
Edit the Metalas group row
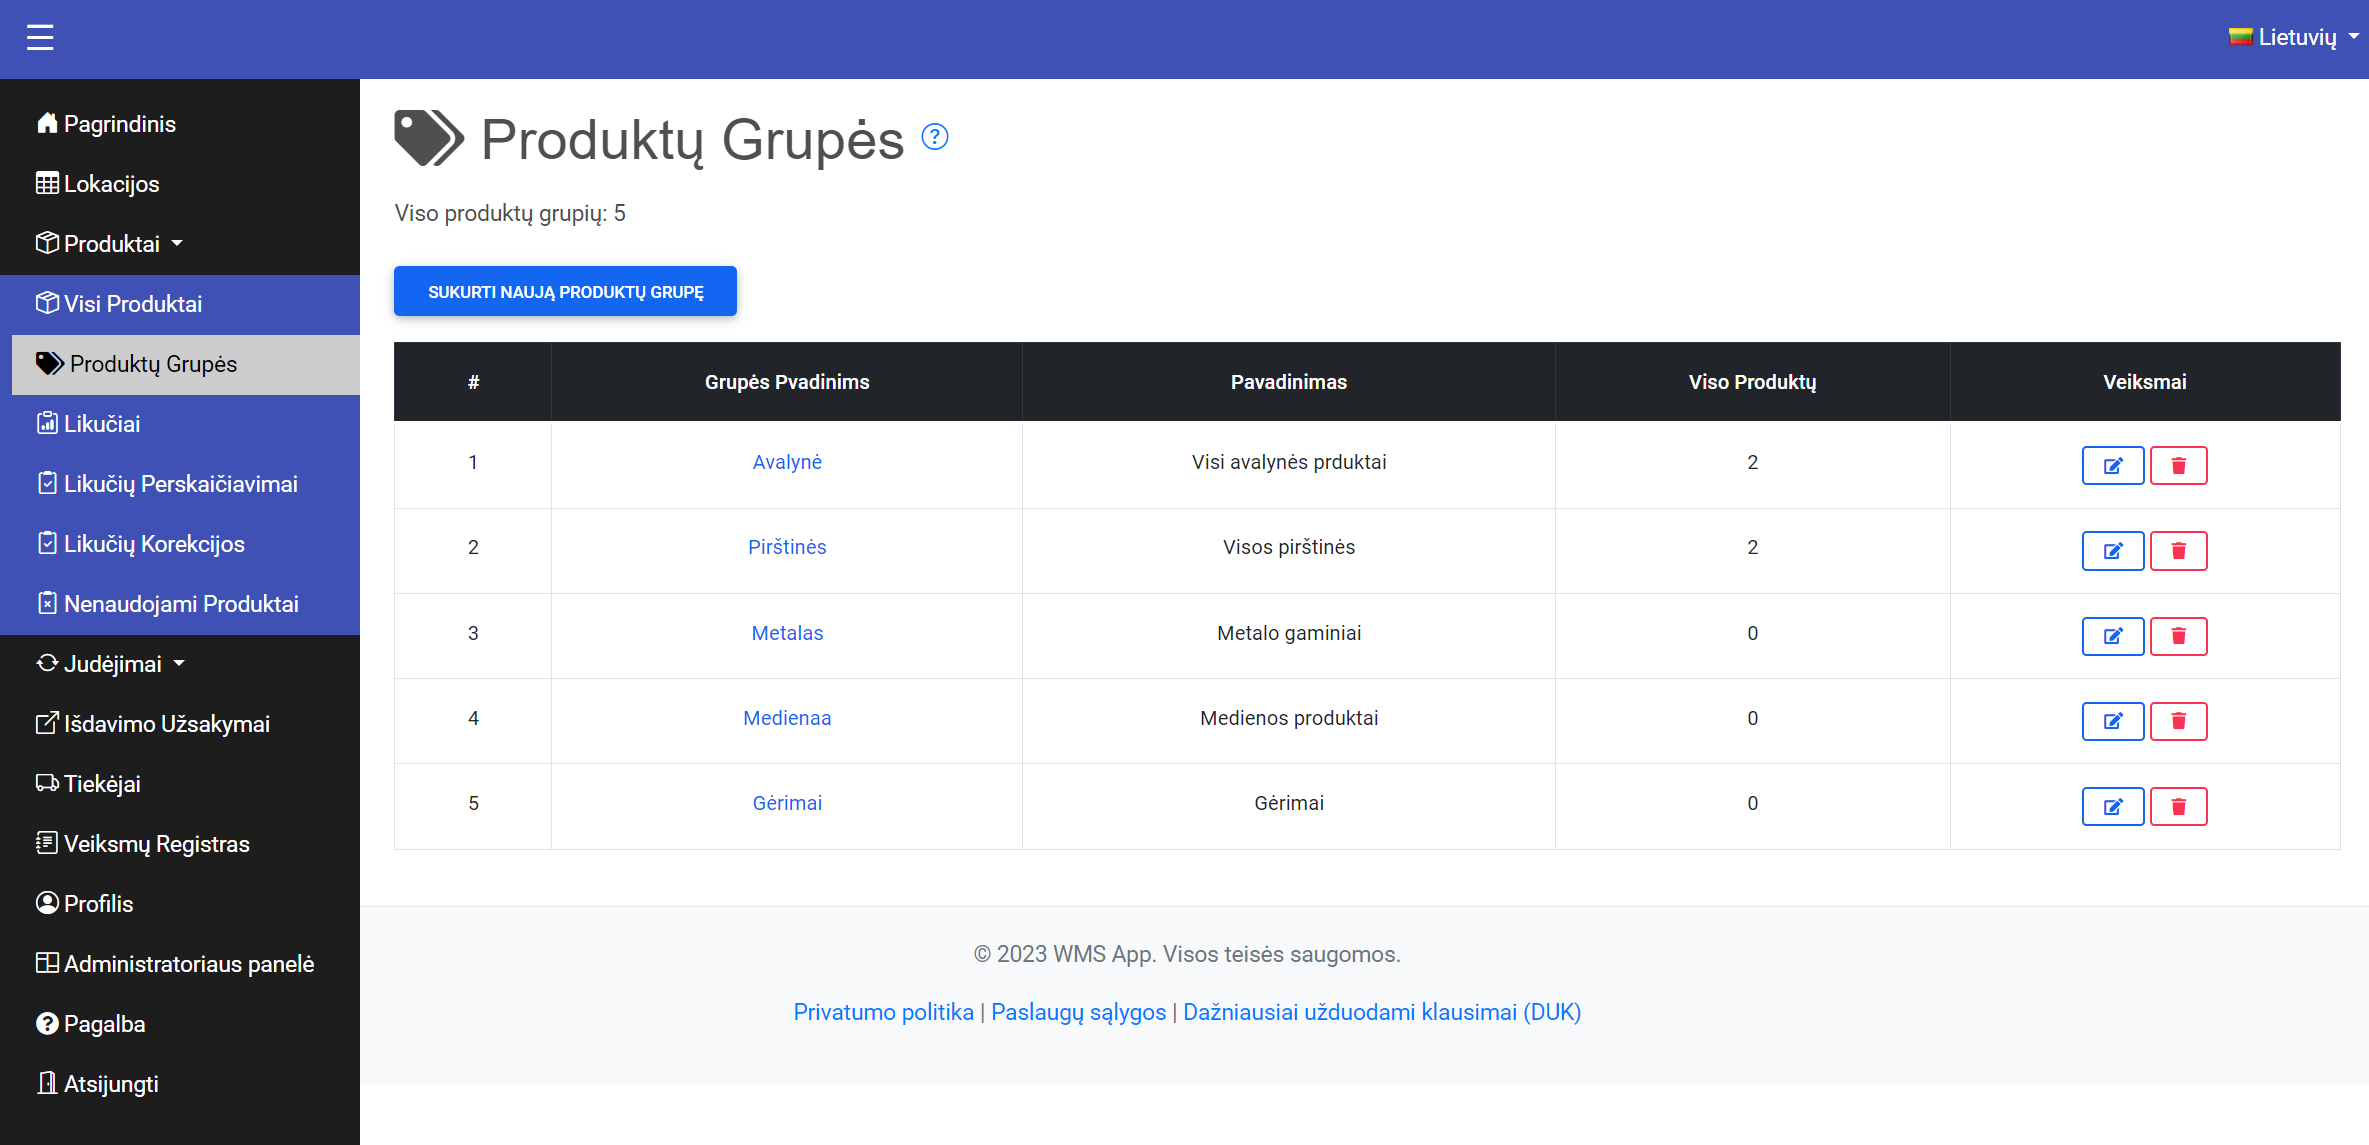[2112, 636]
